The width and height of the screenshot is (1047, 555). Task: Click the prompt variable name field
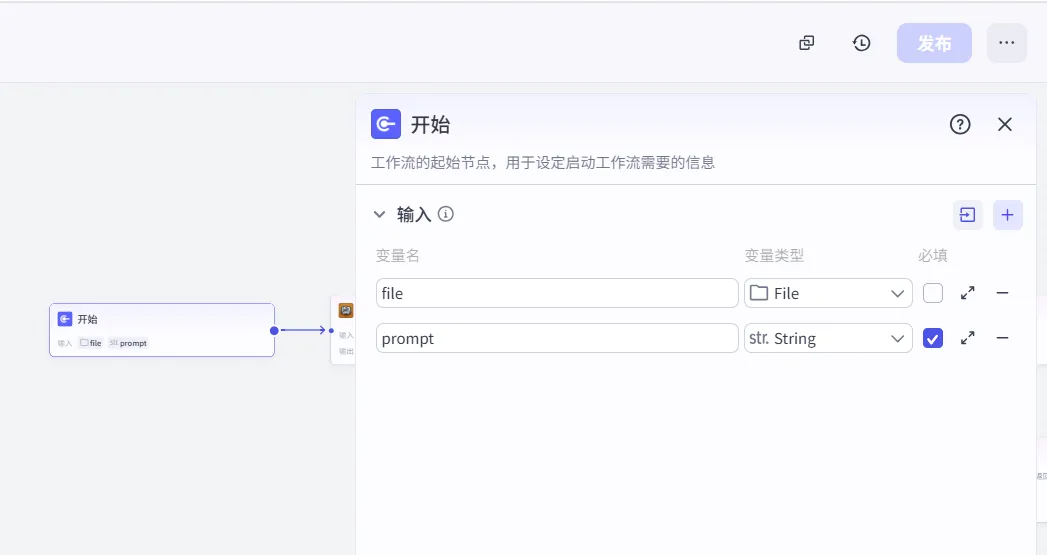point(557,338)
